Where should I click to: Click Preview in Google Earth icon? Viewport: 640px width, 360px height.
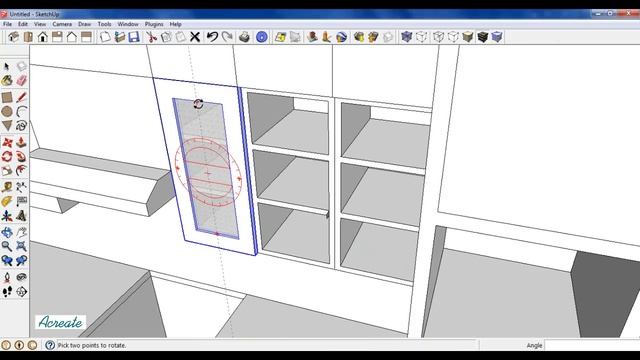341,37
